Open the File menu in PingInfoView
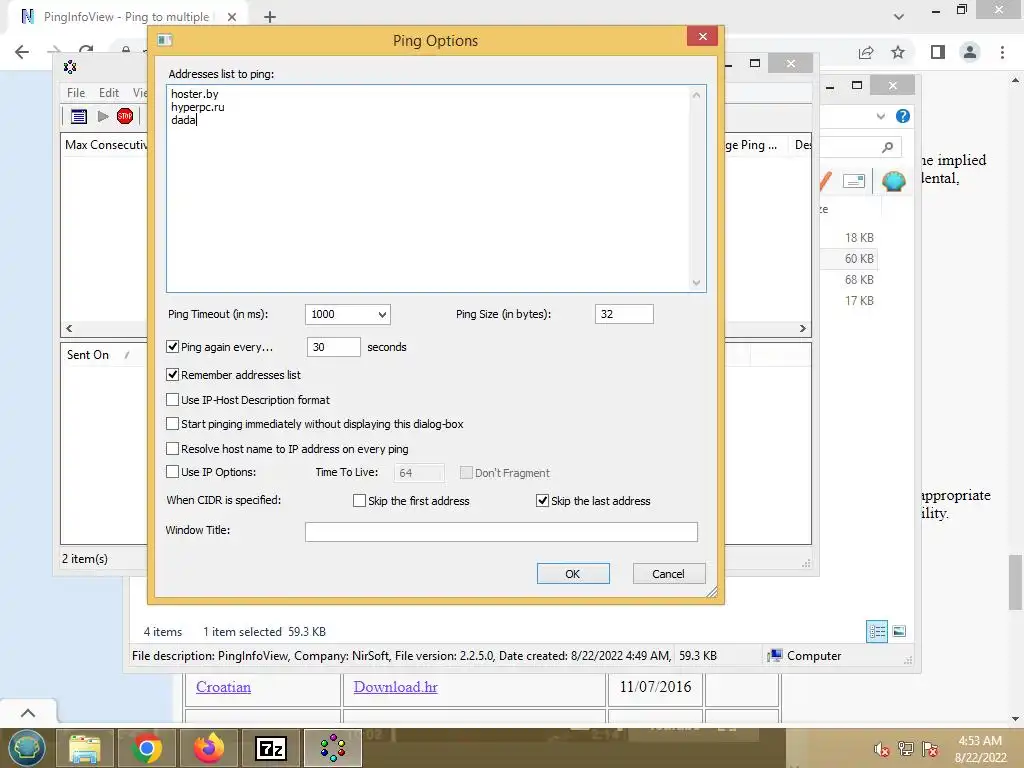 tap(76, 93)
